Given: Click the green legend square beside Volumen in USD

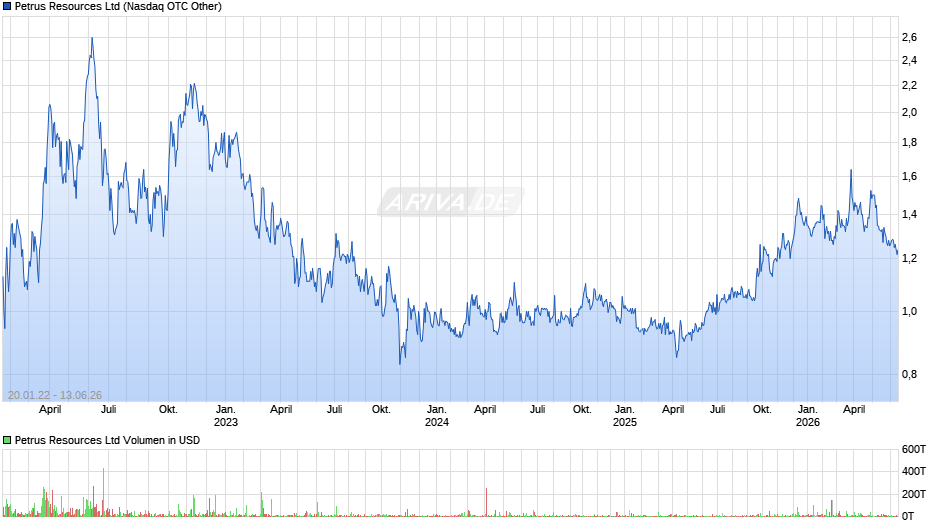Looking at the screenshot, I should pyautogui.click(x=7, y=440).
